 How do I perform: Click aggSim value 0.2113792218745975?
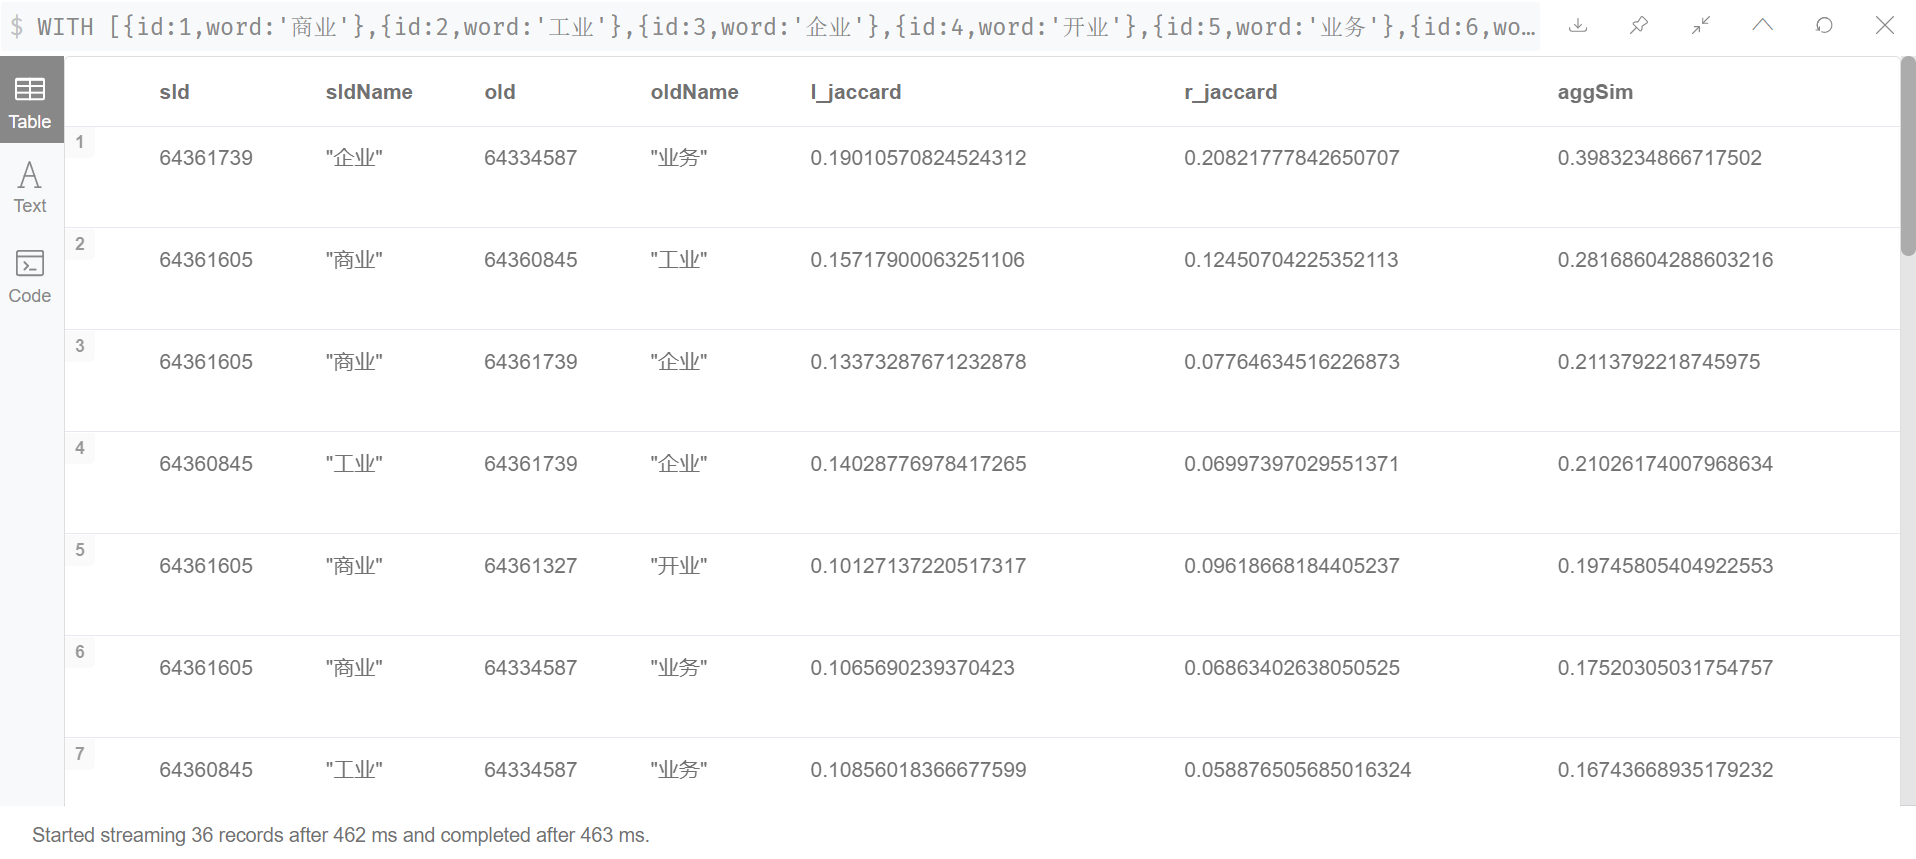(x=1659, y=362)
